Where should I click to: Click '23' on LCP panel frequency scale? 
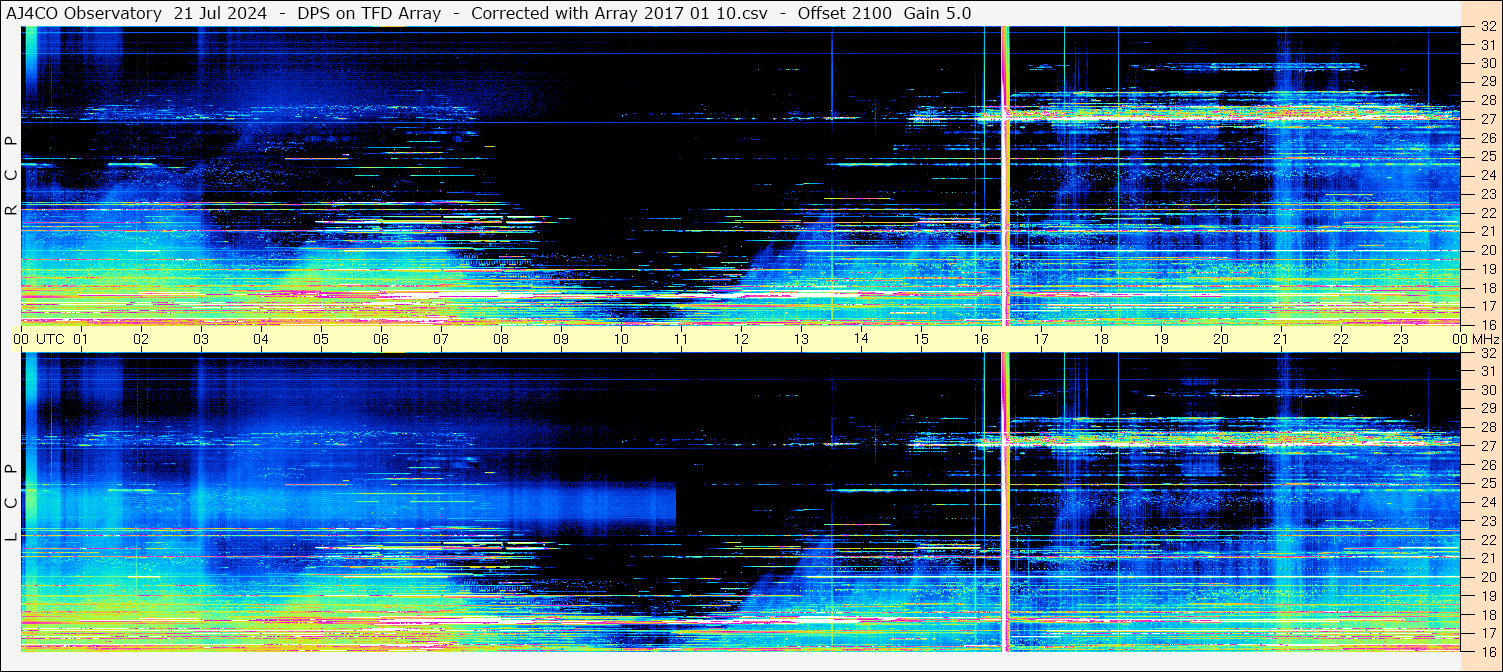point(1488,521)
